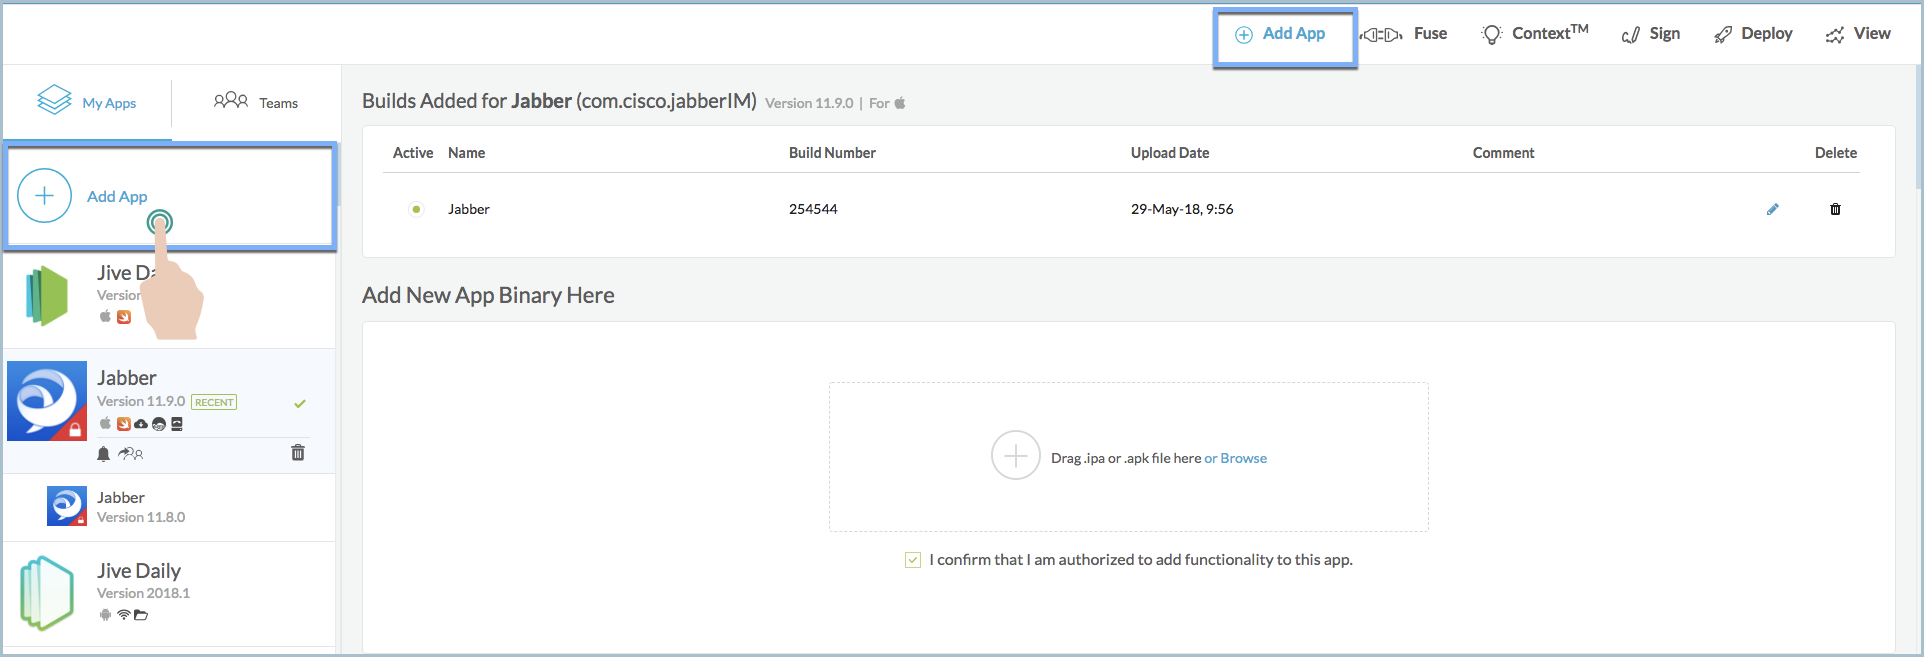Click the chart icon beside View
The height and width of the screenshot is (657, 1924).
(1835, 35)
